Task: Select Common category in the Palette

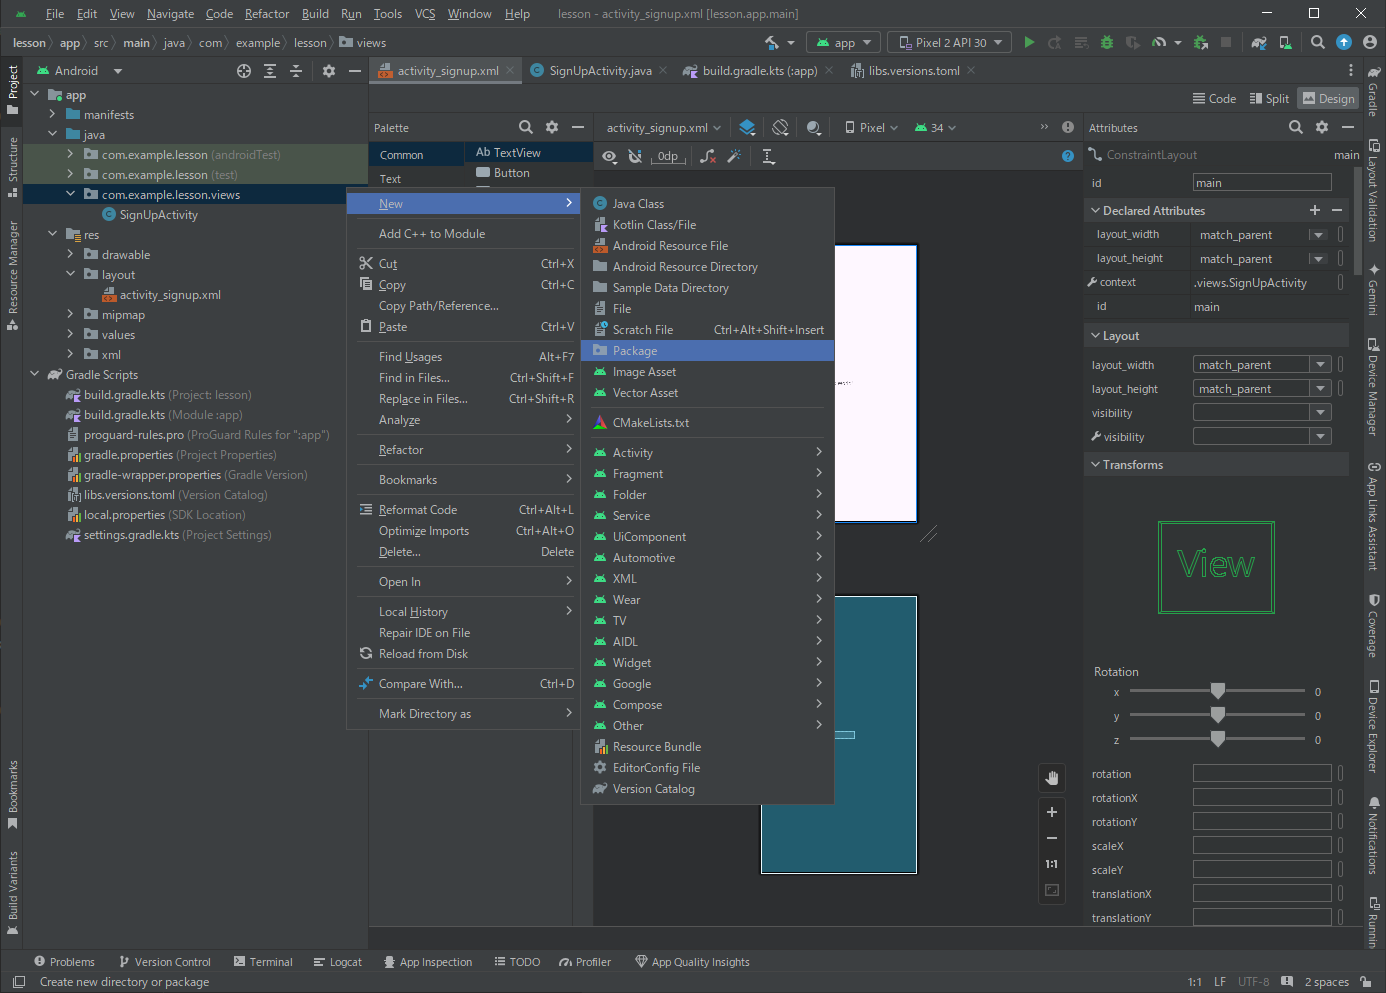Action: click(416, 155)
